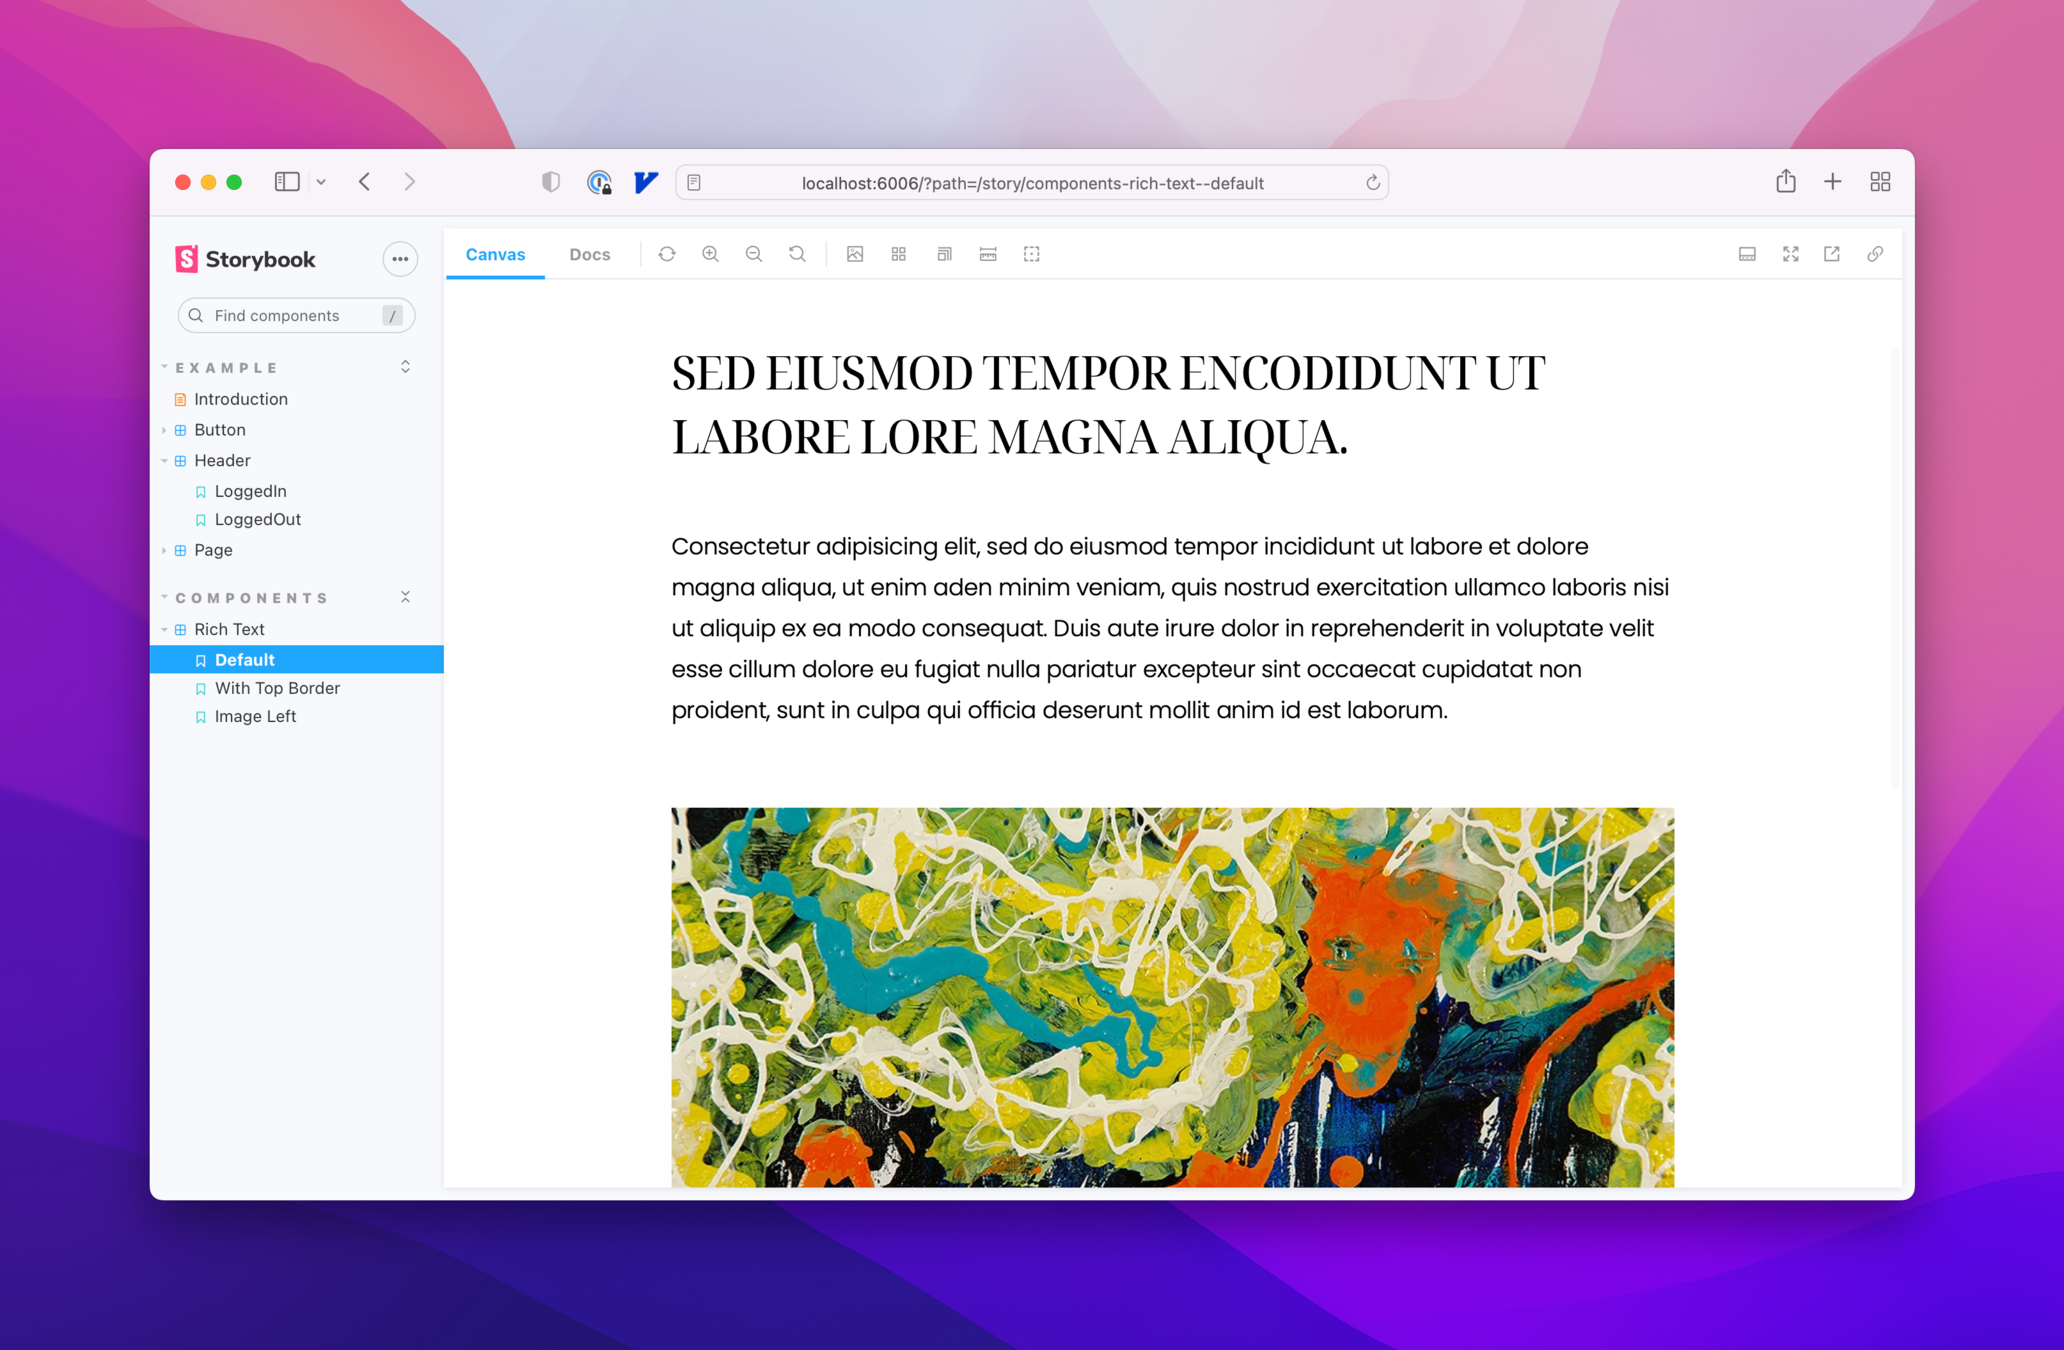
Task: Click the zoom in icon
Action: pyautogui.click(x=710, y=254)
